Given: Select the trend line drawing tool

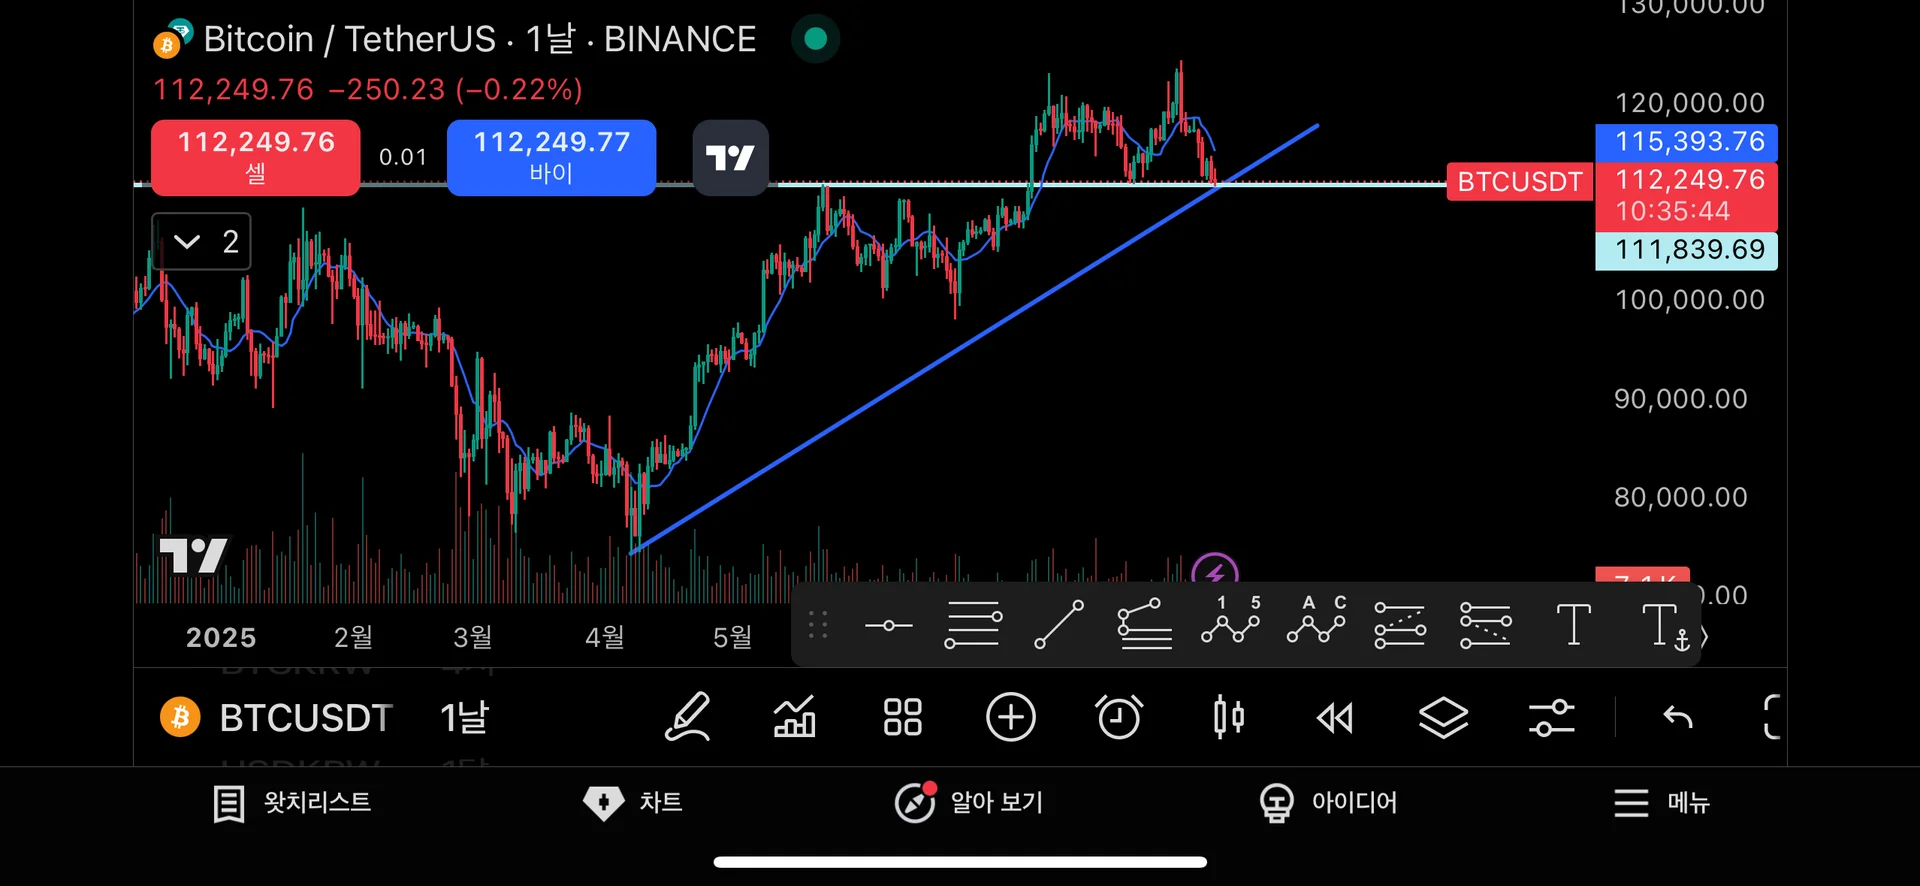Looking at the screenshot, I should [1058, 625].
